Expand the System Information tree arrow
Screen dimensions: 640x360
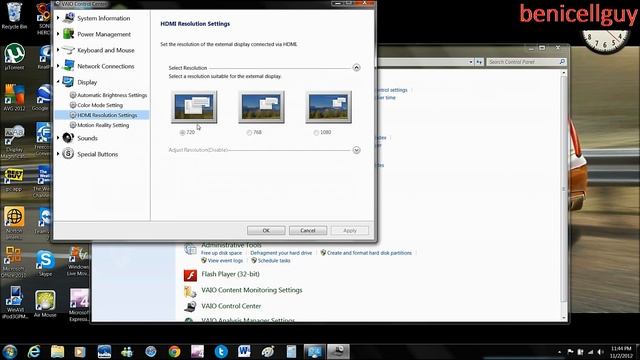(58, 18)
